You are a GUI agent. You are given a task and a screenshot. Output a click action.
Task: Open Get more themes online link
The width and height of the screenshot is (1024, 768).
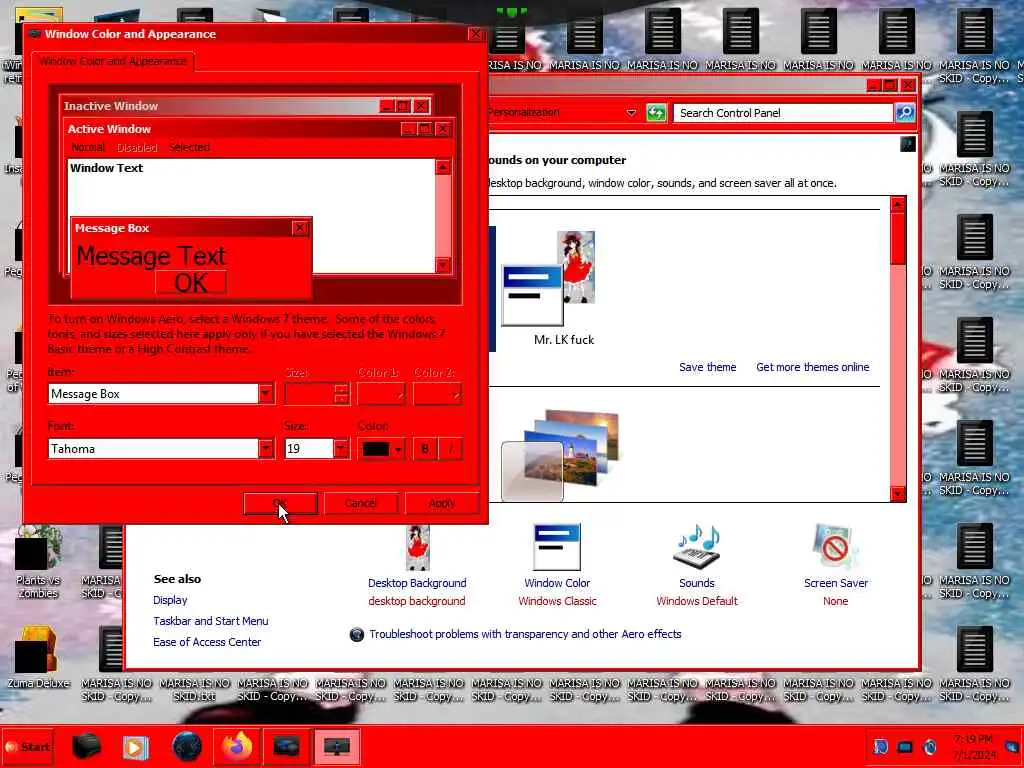coord(812,367)
